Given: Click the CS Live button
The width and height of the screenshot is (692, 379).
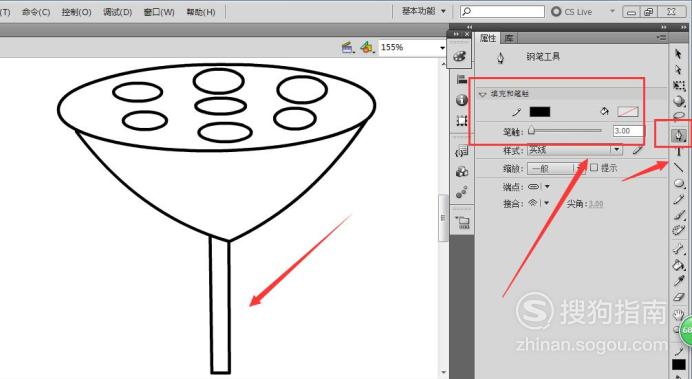Looking at the screenshot, I should [572, 12].
